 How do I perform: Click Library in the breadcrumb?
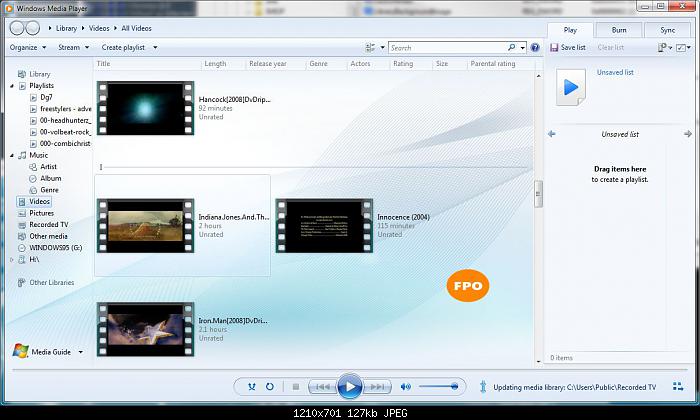click(67, 28)
